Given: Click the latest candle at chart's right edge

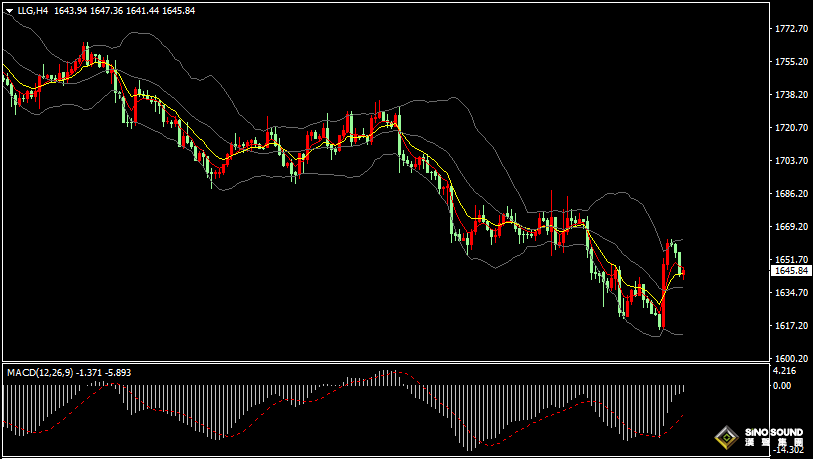Looking at the screenshot, I should [x=684, y=273].
